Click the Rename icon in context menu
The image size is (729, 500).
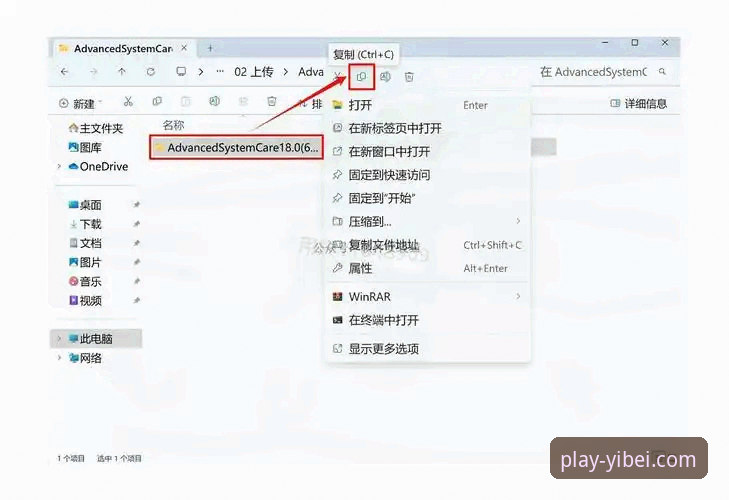click(385, 77)
